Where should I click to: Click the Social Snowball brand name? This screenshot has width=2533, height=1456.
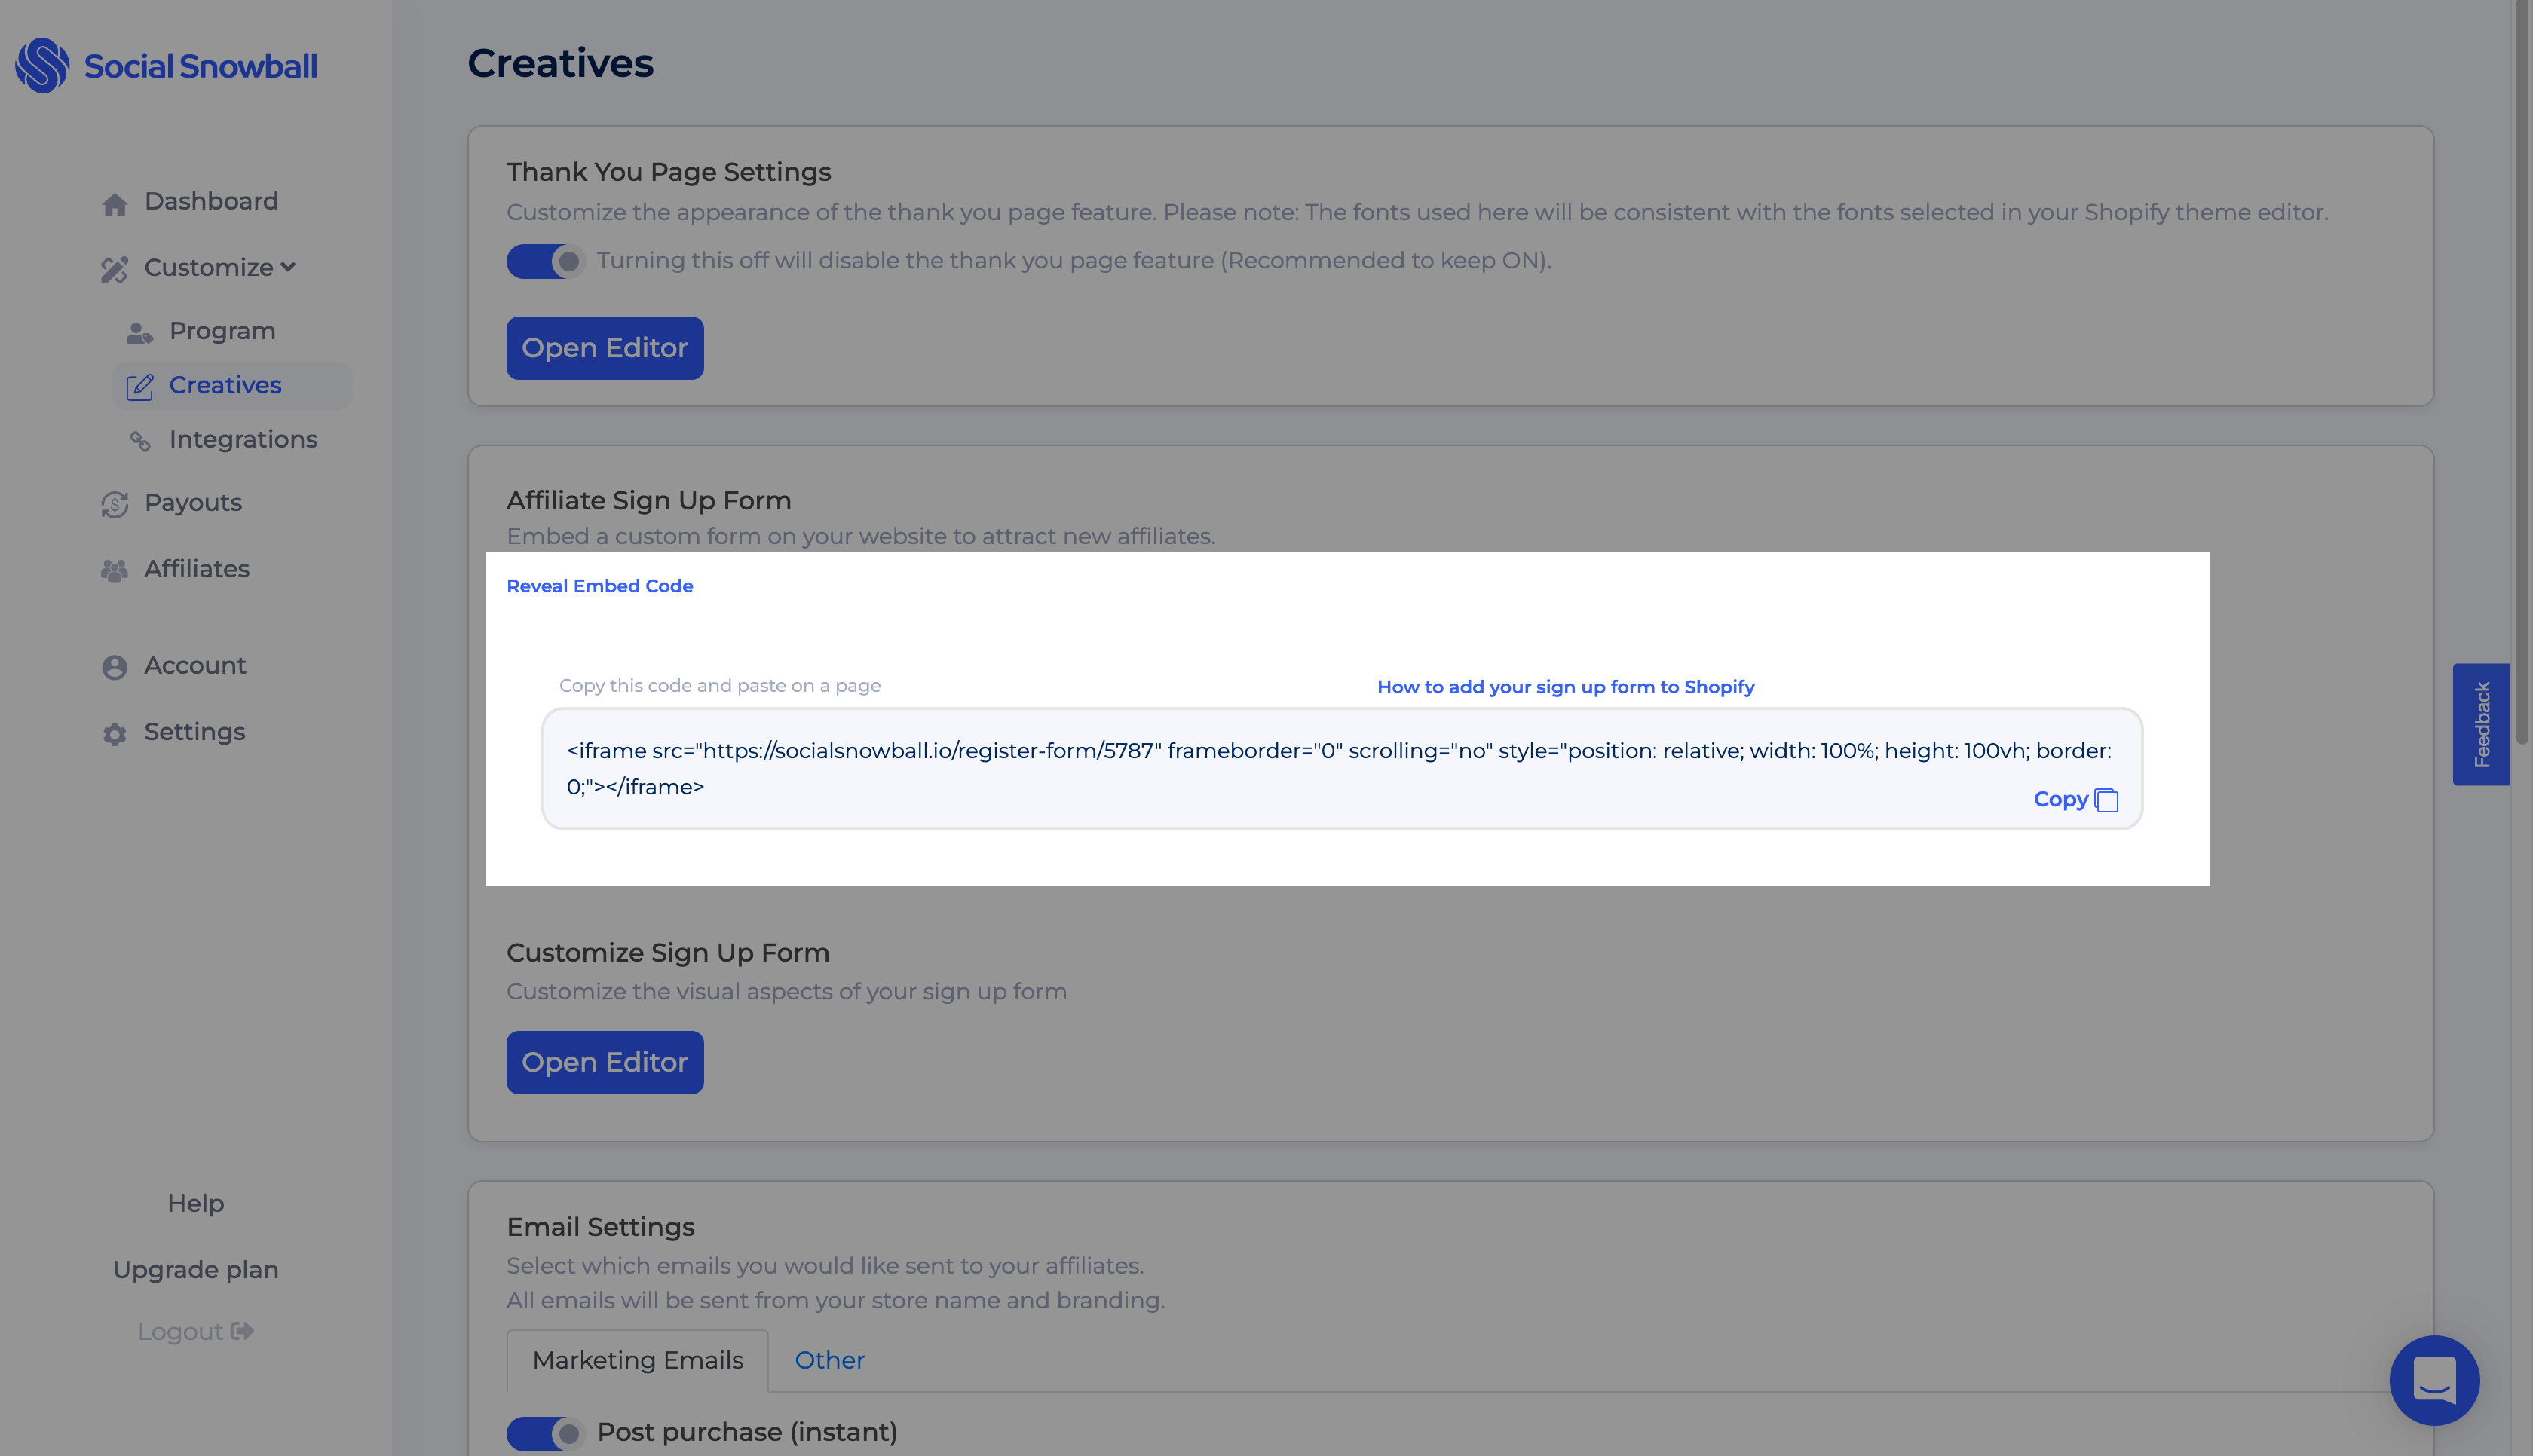(x=200, y=66)
